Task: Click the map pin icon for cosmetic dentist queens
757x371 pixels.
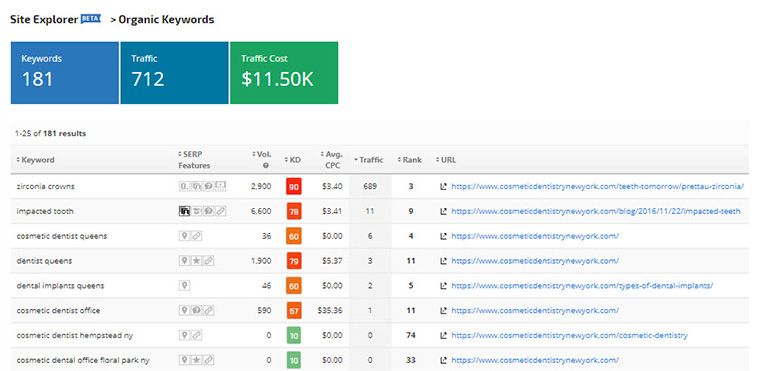Action: coord(184,236)
